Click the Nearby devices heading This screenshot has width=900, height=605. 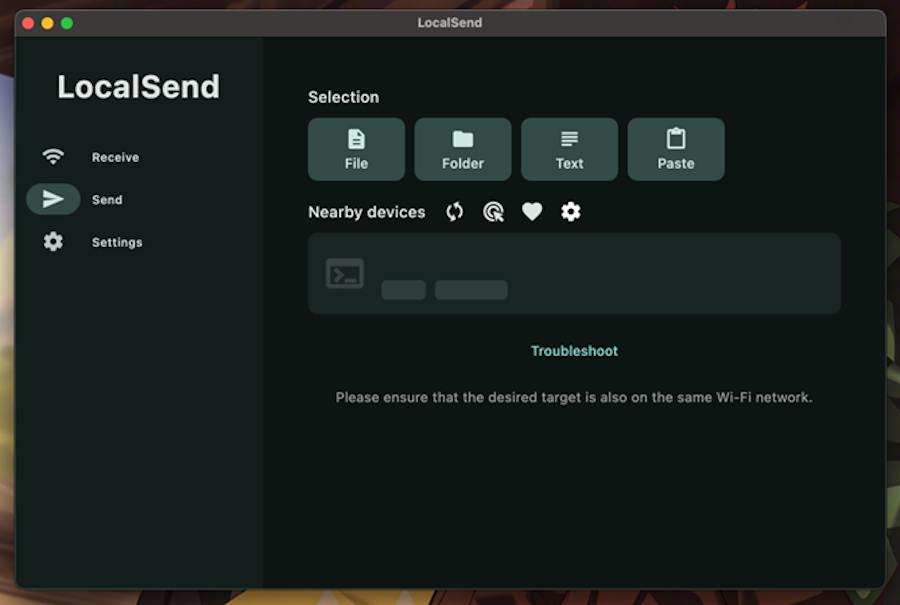point(366,212)
